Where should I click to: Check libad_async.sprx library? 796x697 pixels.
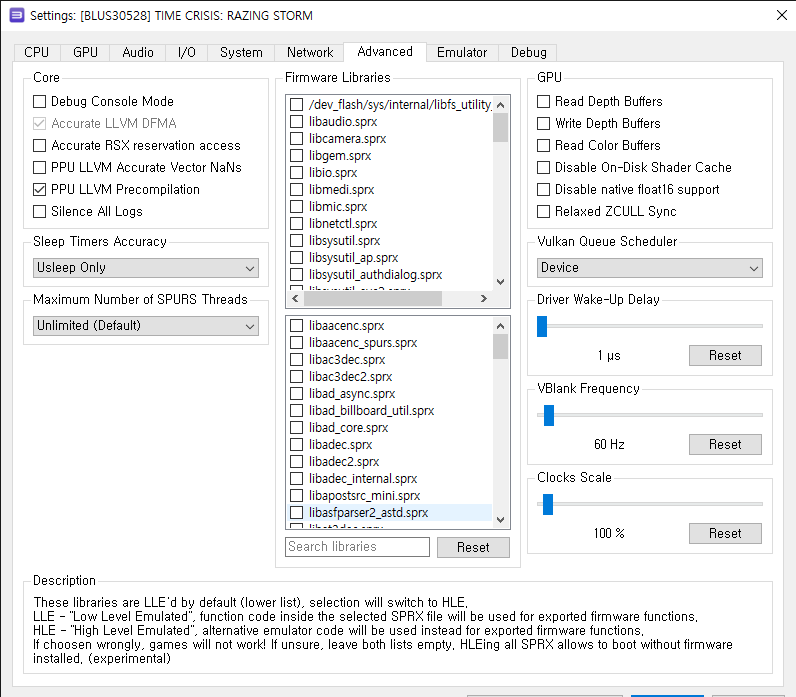point(296,393)
